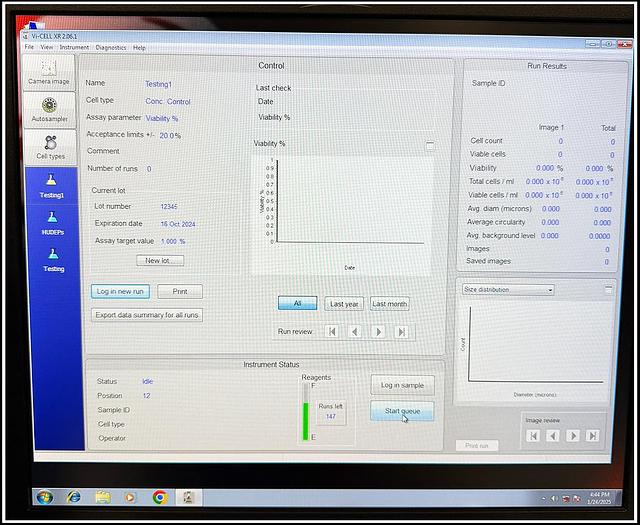The width and height of the screenshot is (640, 525).
Task: Collapse the Size distribution chart panel
Action: (608, 289)
